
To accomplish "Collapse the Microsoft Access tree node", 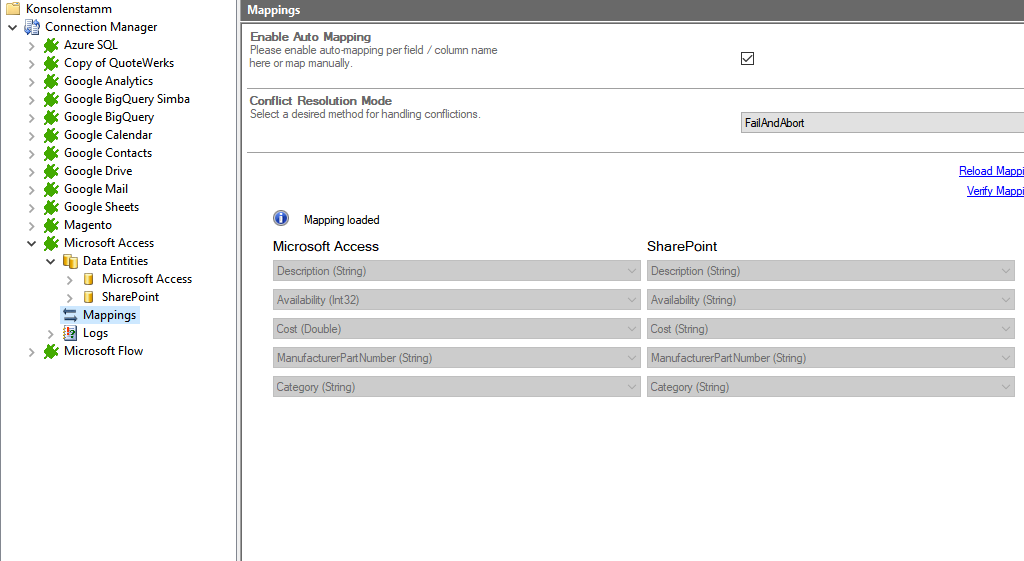I will point(31,243).
